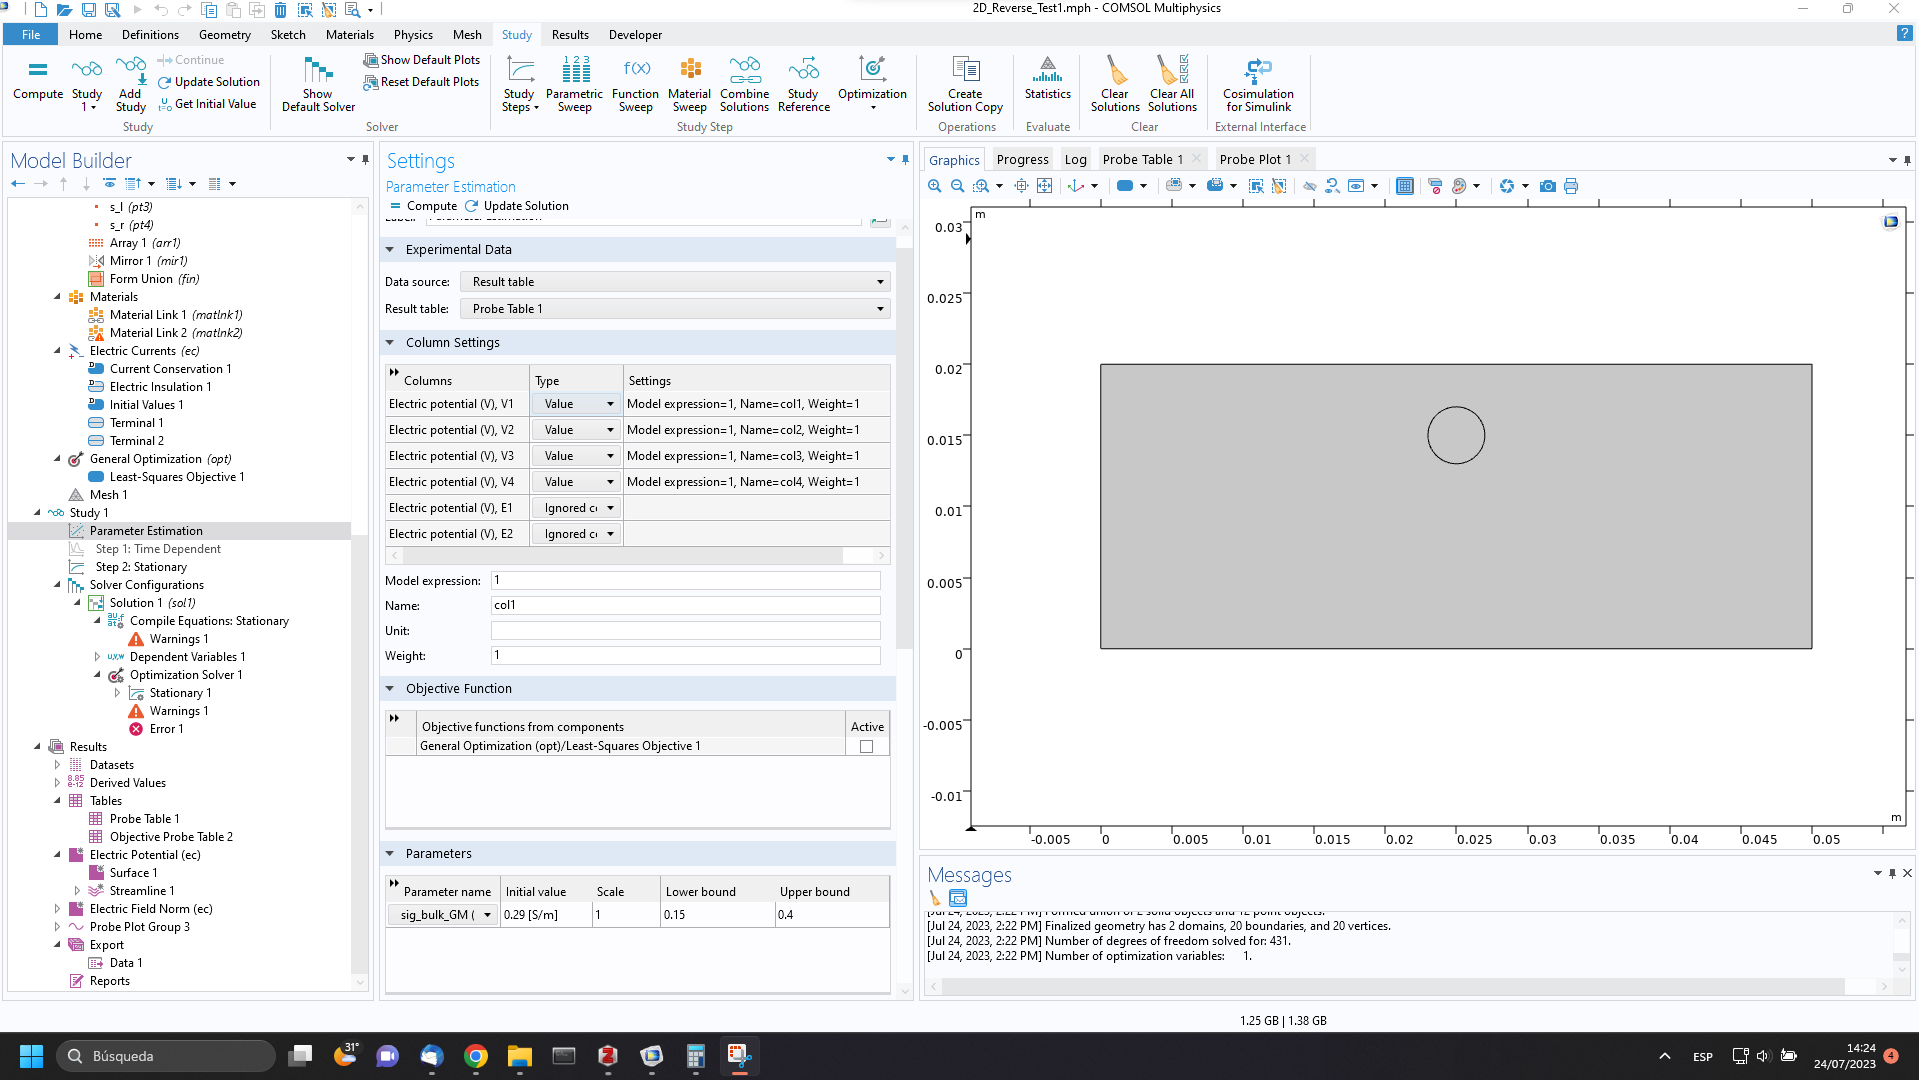Viewport: 1919px width, 1080px height.
Task: Select Step 2: Stationary node
Action: 141,567
